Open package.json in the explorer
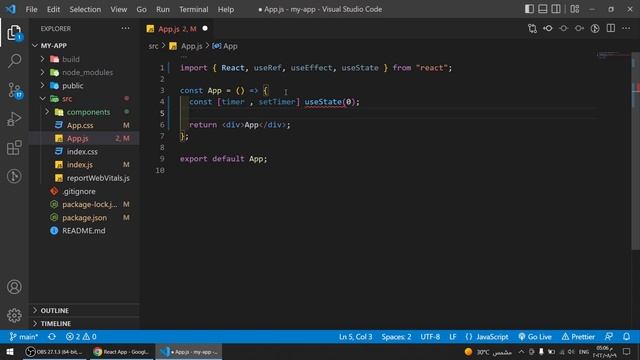640x360 pixels. click(84, 218)
